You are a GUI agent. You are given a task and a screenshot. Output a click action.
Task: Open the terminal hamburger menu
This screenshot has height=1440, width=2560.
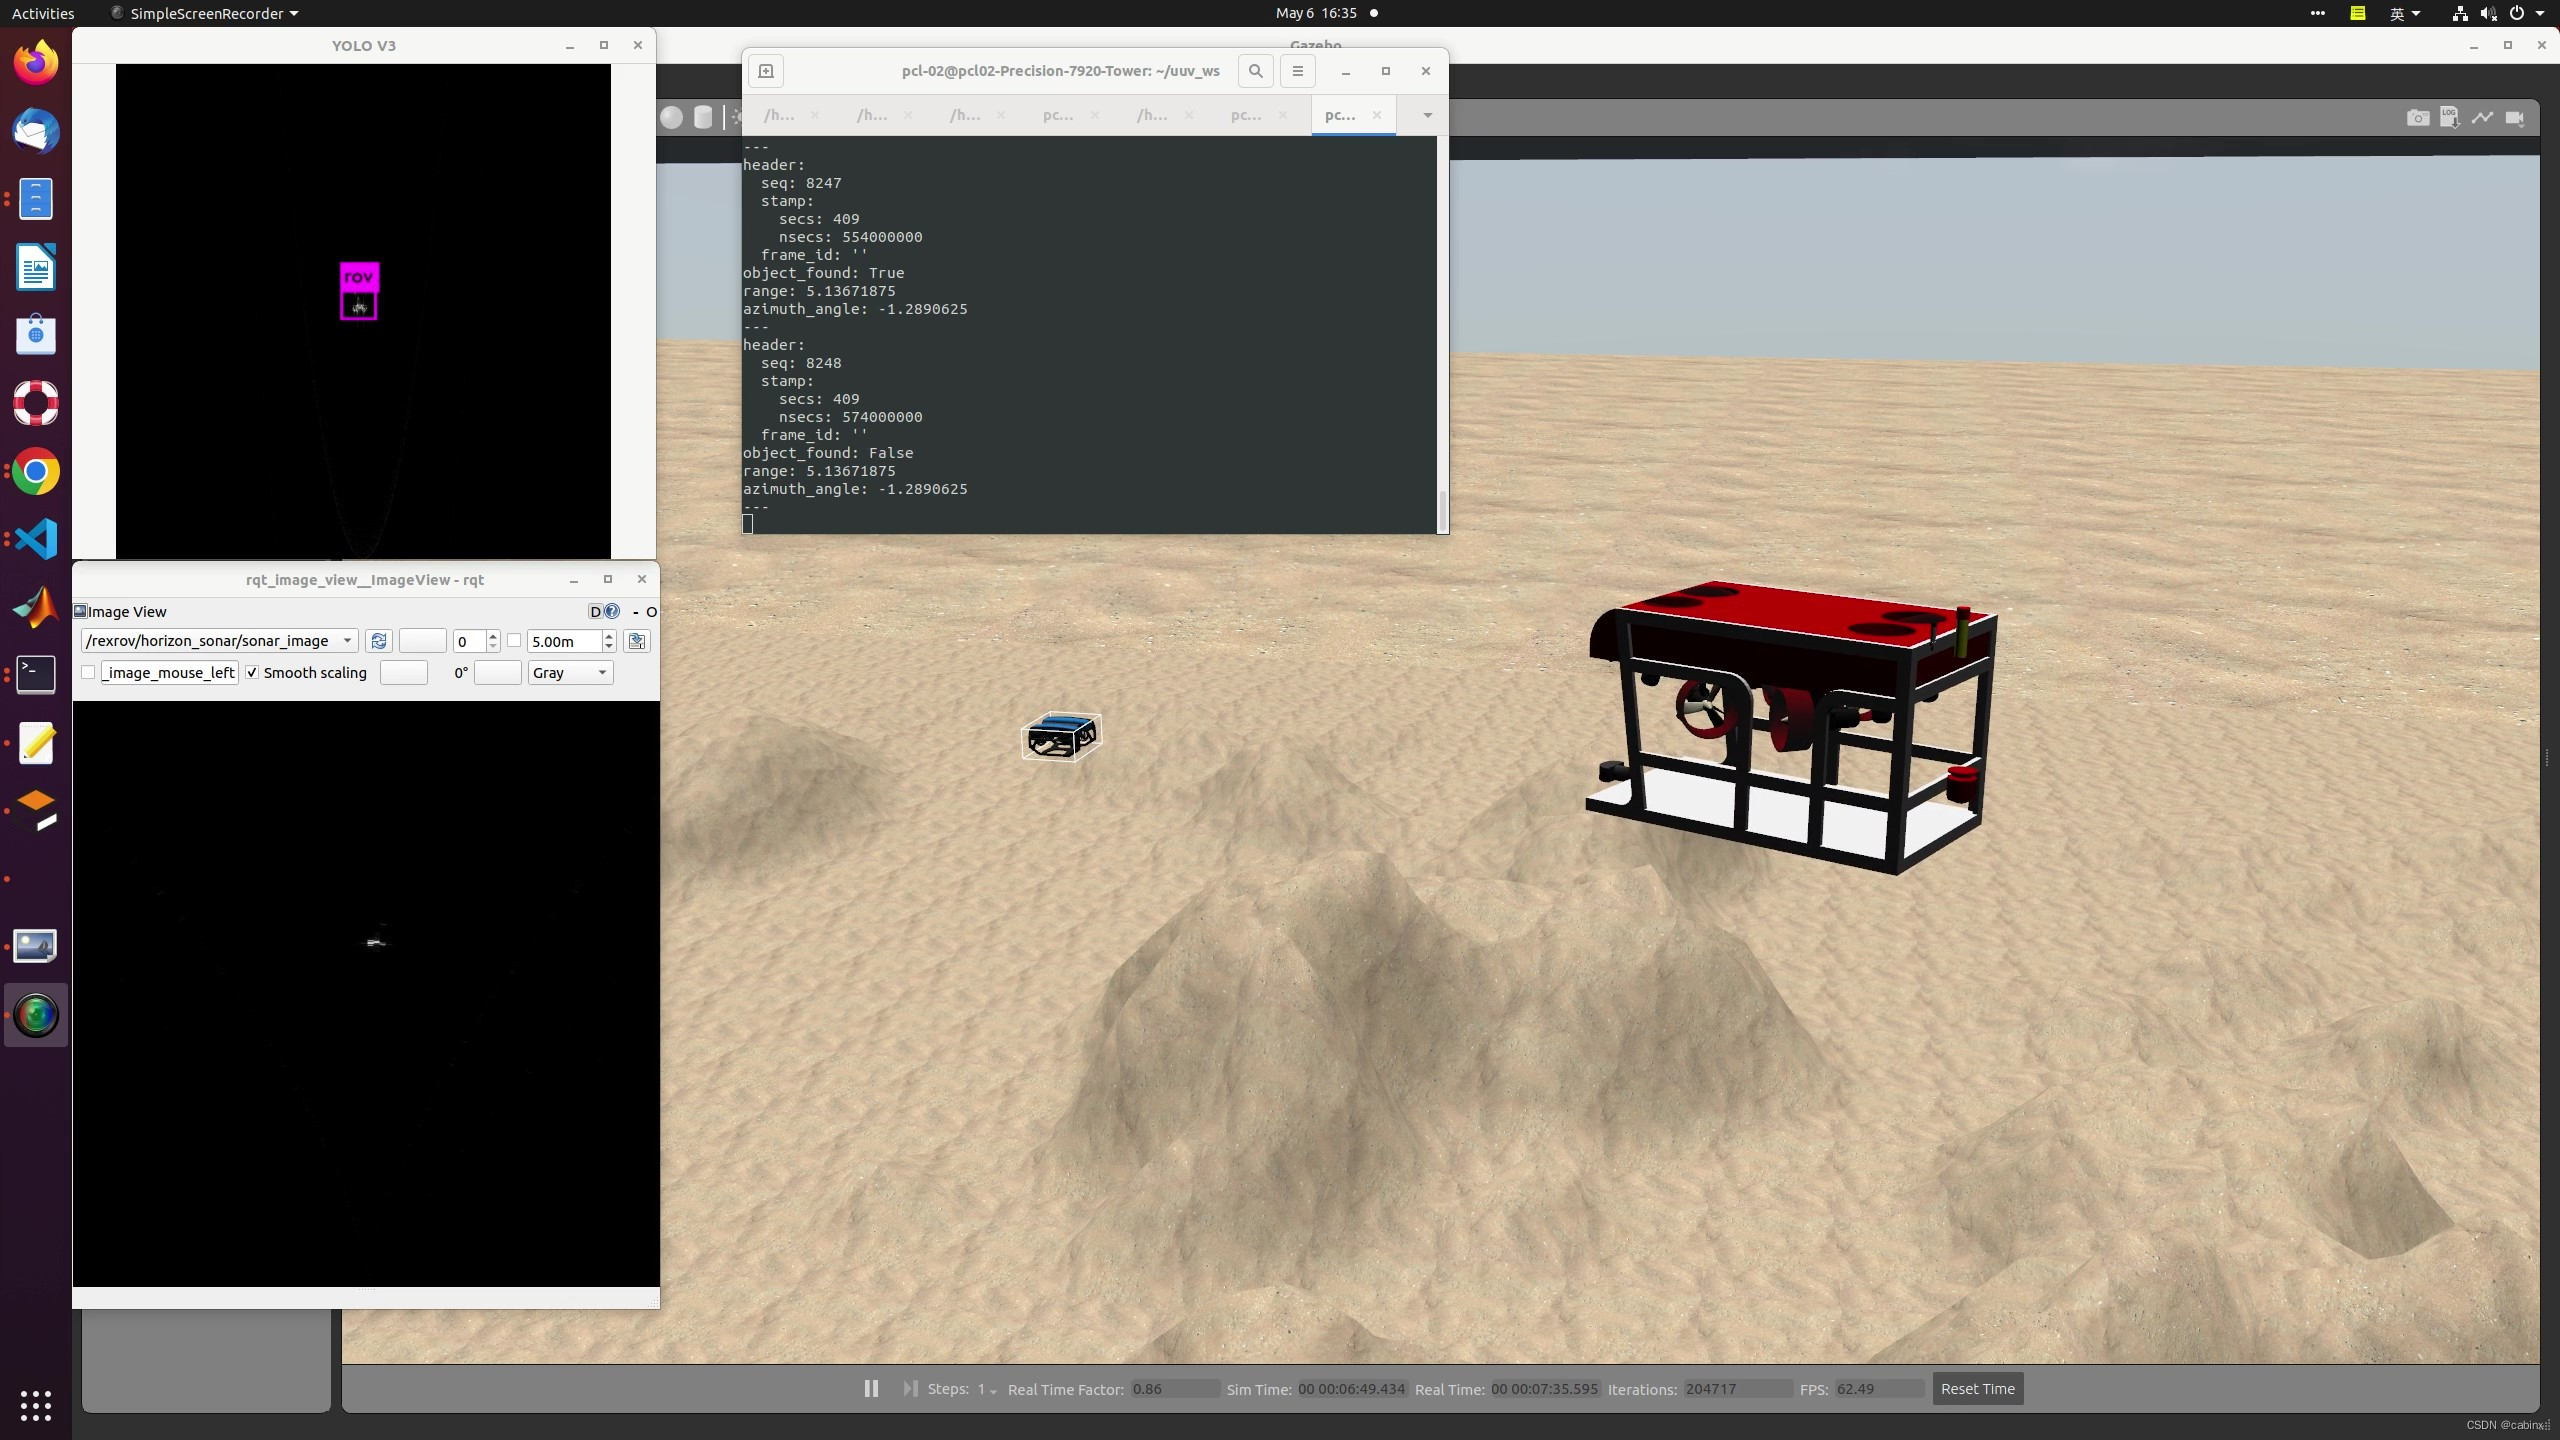point(1297,71)
